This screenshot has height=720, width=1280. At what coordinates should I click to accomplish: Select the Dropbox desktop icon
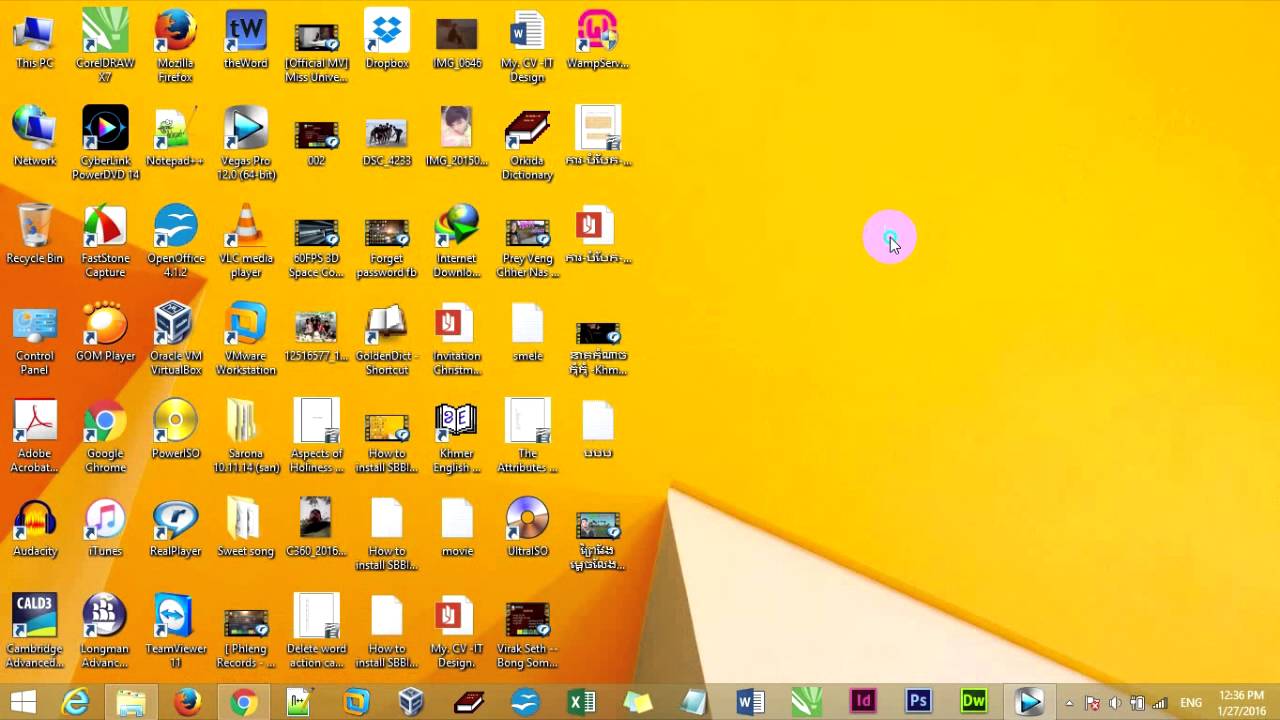pyautogui.click(x=387, y=40)
